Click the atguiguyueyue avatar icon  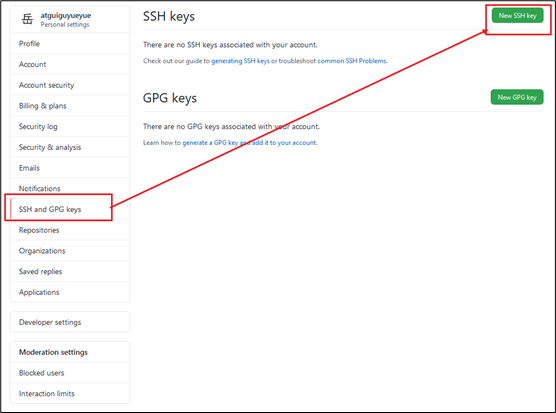27,19
